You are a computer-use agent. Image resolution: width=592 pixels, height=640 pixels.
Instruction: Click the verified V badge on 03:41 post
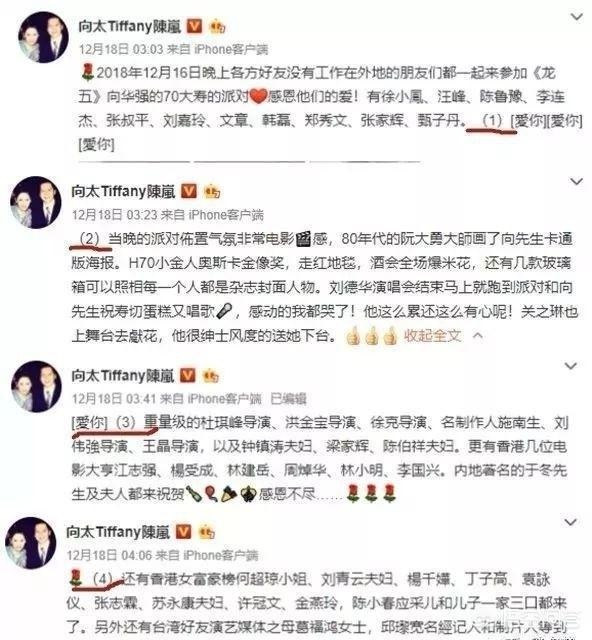click(x=187, y=375)
